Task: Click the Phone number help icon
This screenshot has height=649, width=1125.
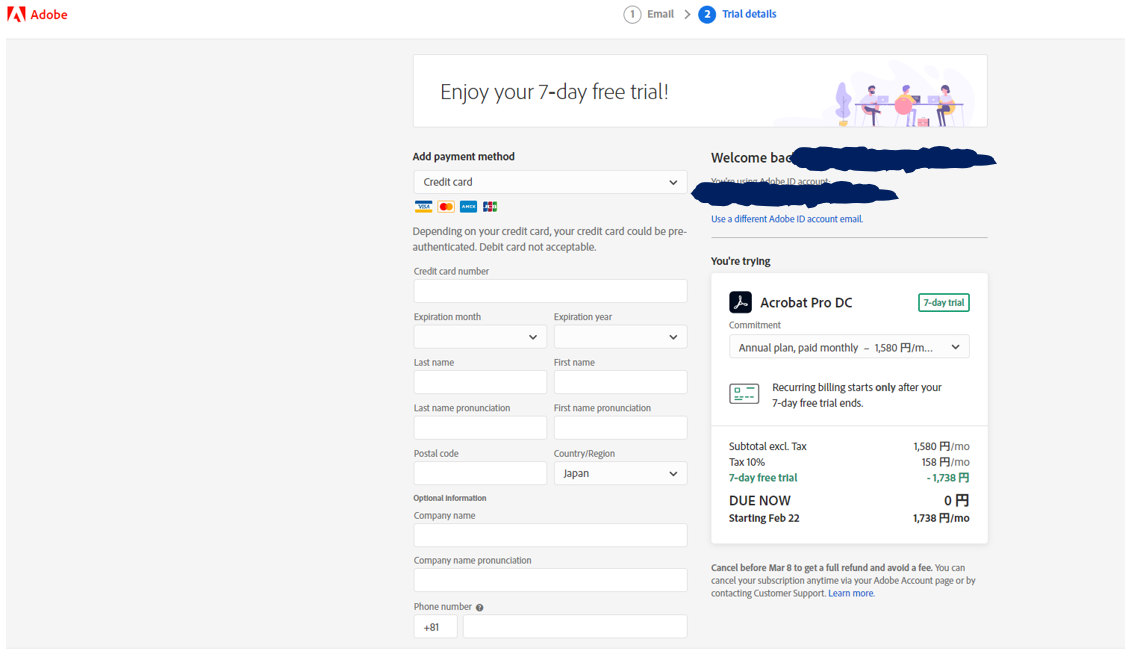Action: pos(479,607)
